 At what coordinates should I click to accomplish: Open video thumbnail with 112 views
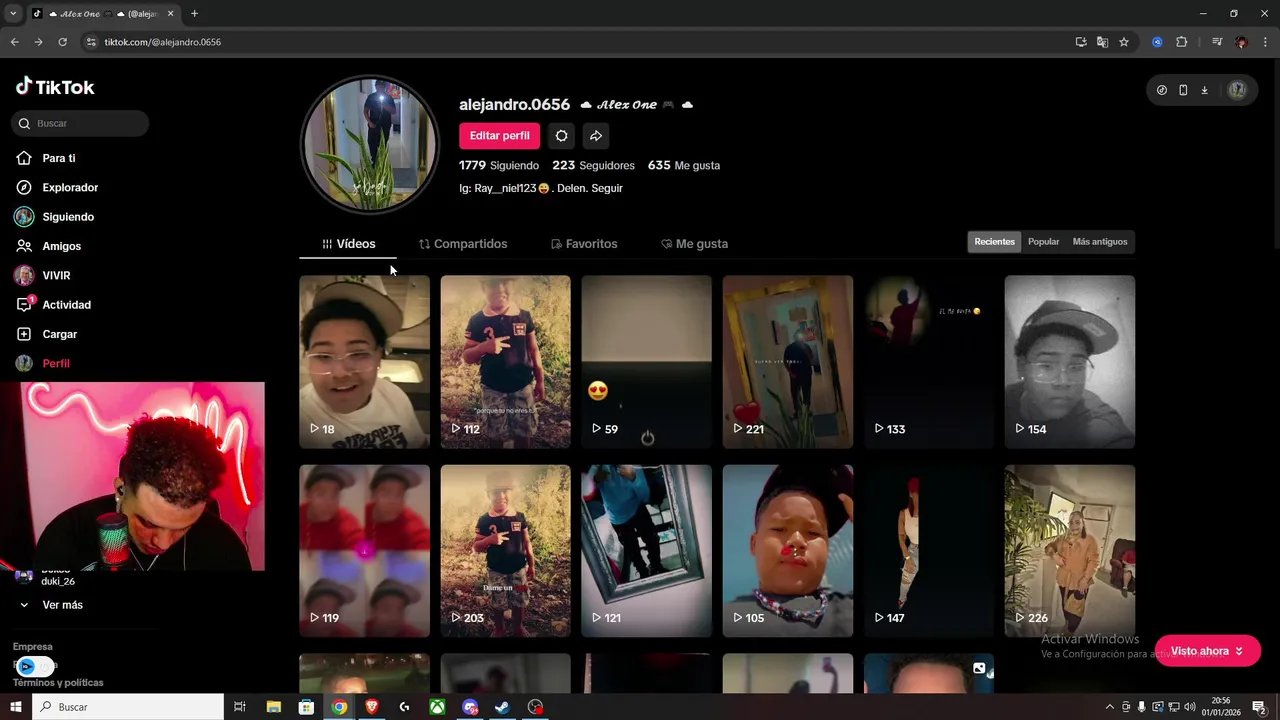[x=505, y=362]
